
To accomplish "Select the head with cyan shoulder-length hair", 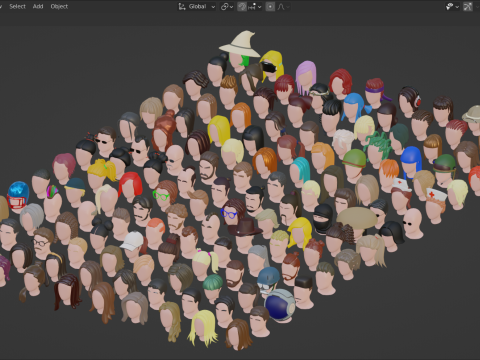I will tap(300, 171).
